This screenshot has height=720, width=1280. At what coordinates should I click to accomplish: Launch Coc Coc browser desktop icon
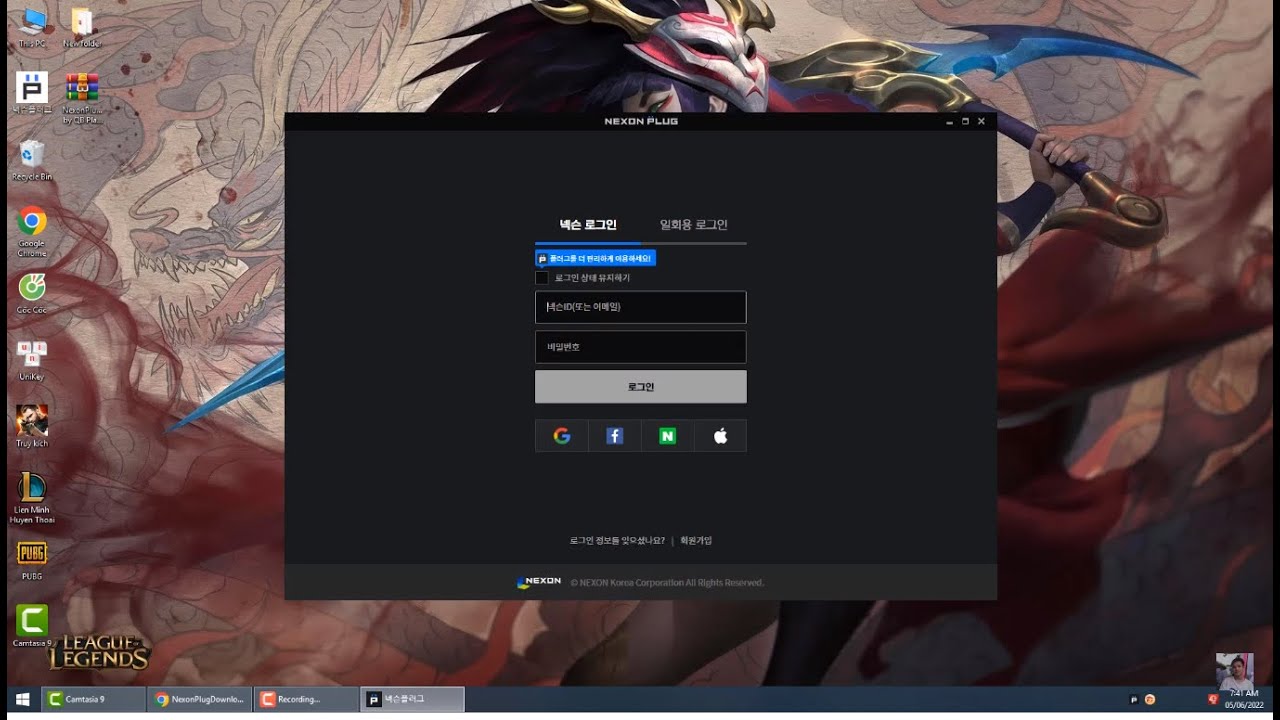[32, 293]
